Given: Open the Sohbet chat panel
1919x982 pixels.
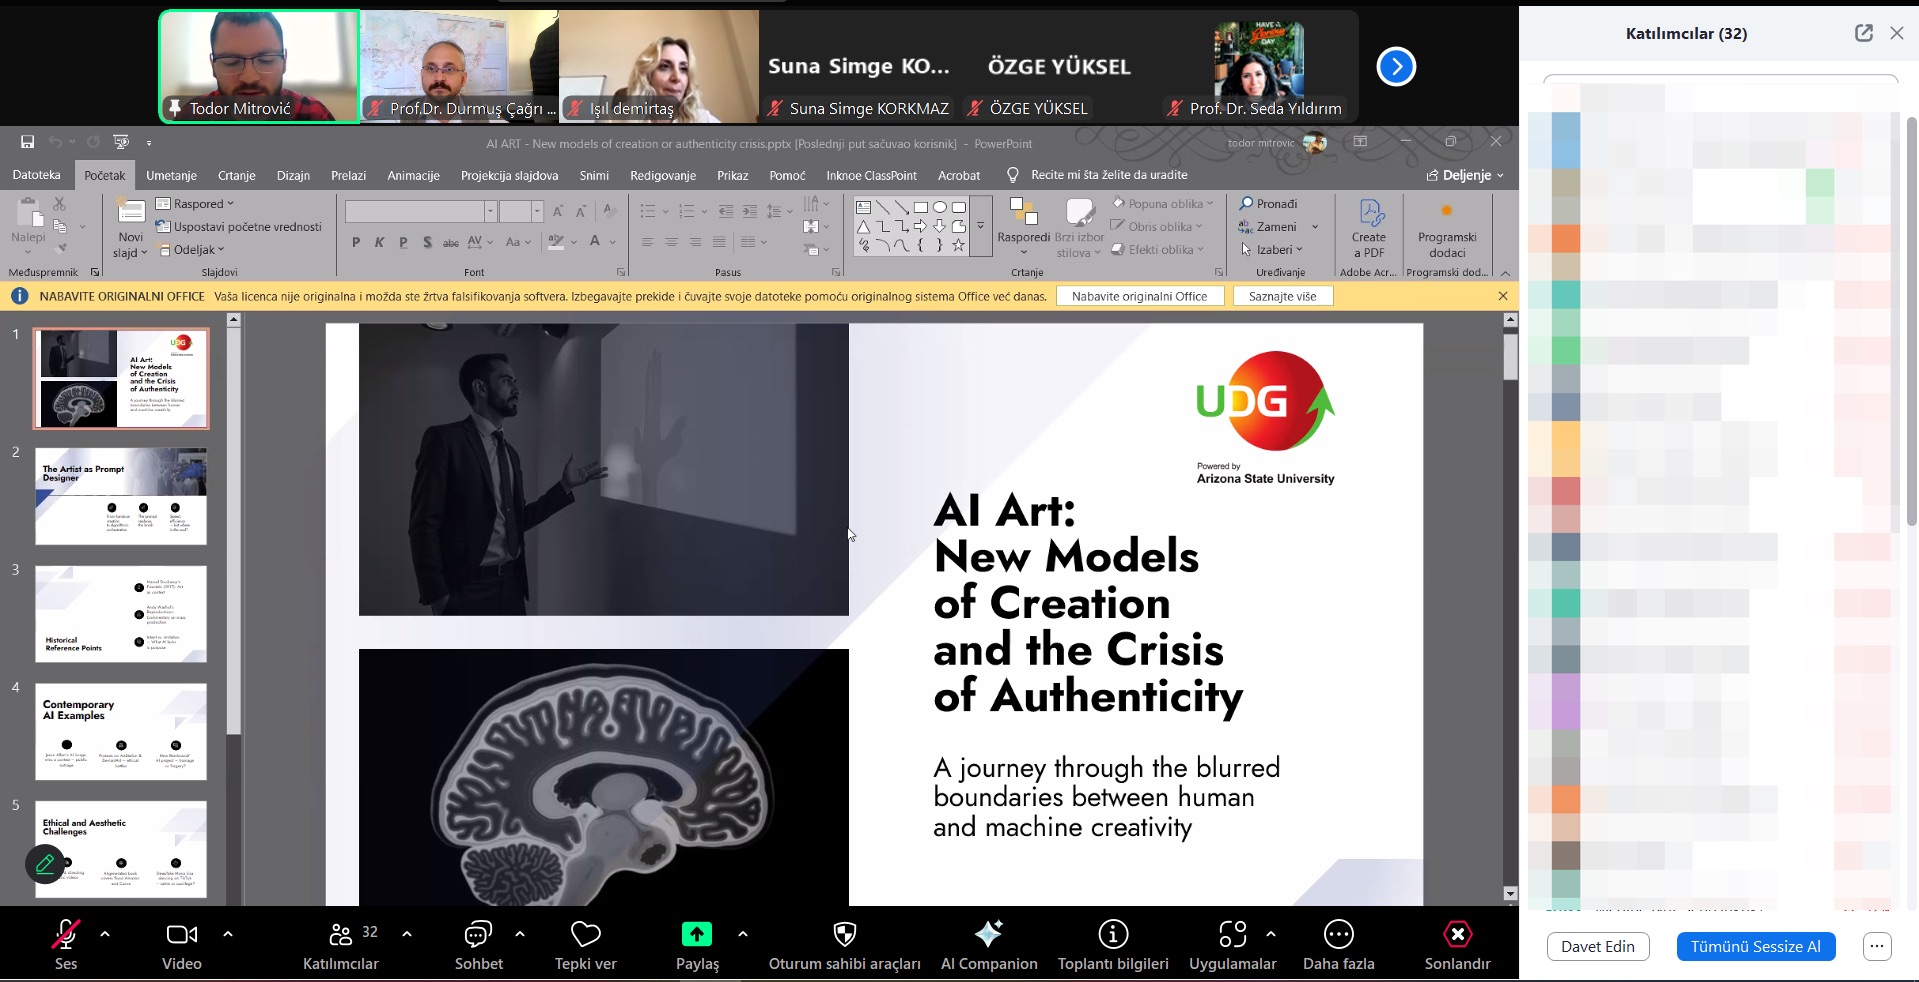Looking at the screenshot, I should 479,945.
